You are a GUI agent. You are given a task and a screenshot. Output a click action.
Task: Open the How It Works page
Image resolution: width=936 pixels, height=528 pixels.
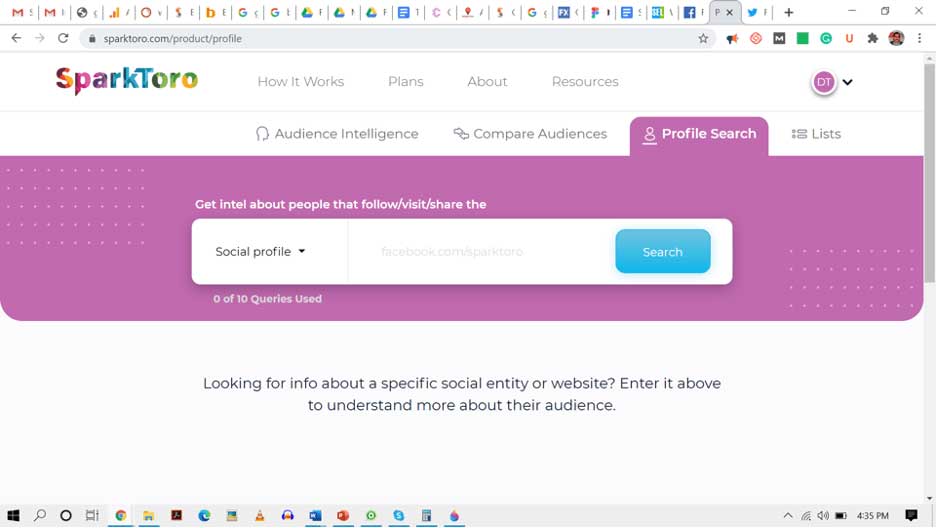coord(301,82)
